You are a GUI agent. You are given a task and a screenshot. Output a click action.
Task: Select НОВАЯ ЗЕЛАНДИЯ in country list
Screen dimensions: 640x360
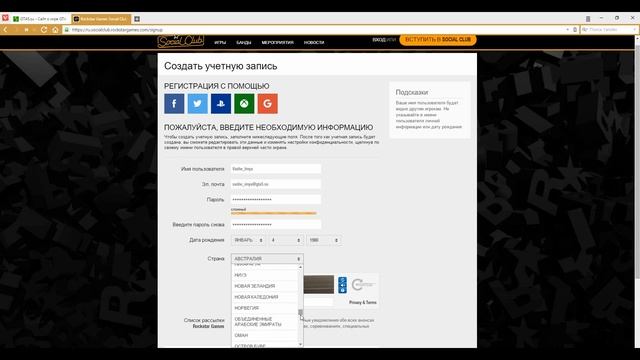point(264,286)
